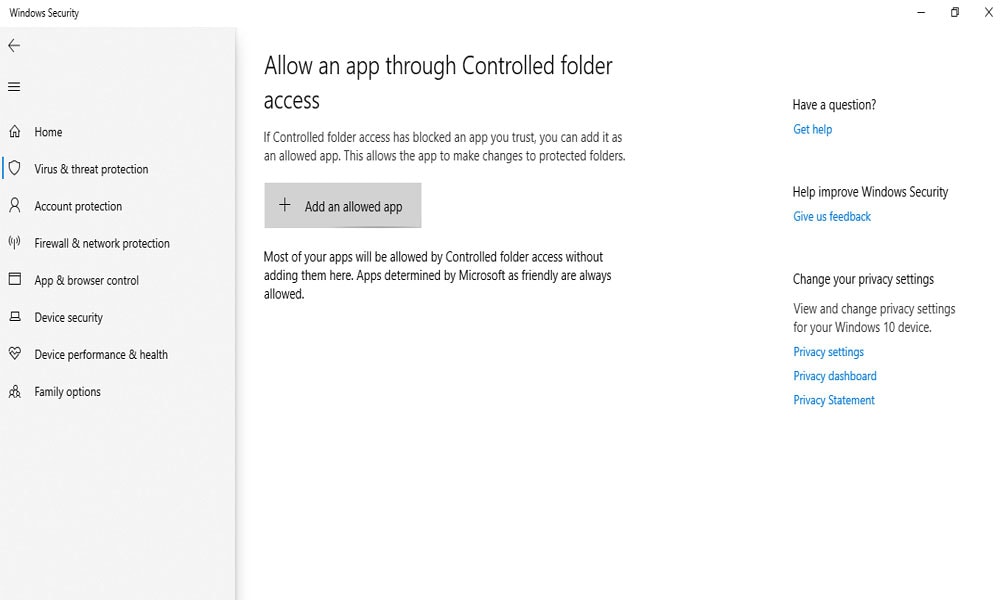The width and height of the screenshot is (1000, 600).
Task: Click the window icon for App control
Action: click(15, 279)
